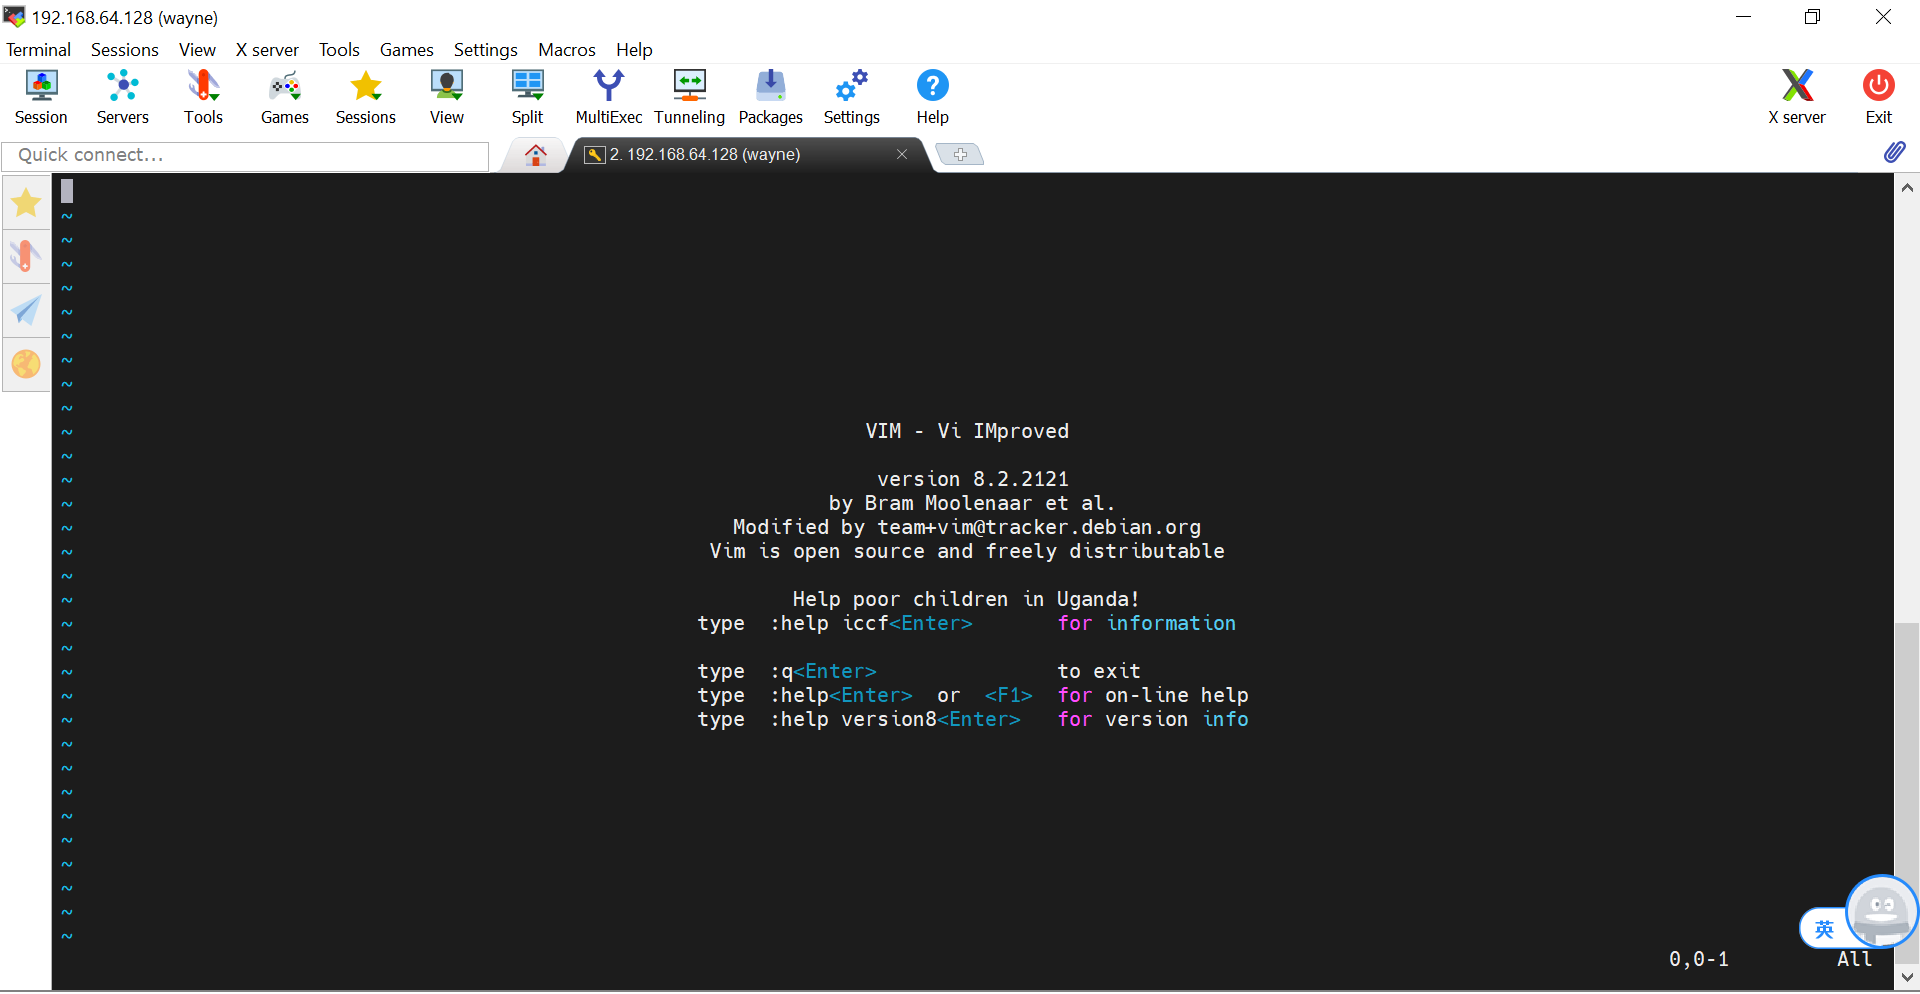
Task: Open the X server menu
Action: click(x=267, y=50)
